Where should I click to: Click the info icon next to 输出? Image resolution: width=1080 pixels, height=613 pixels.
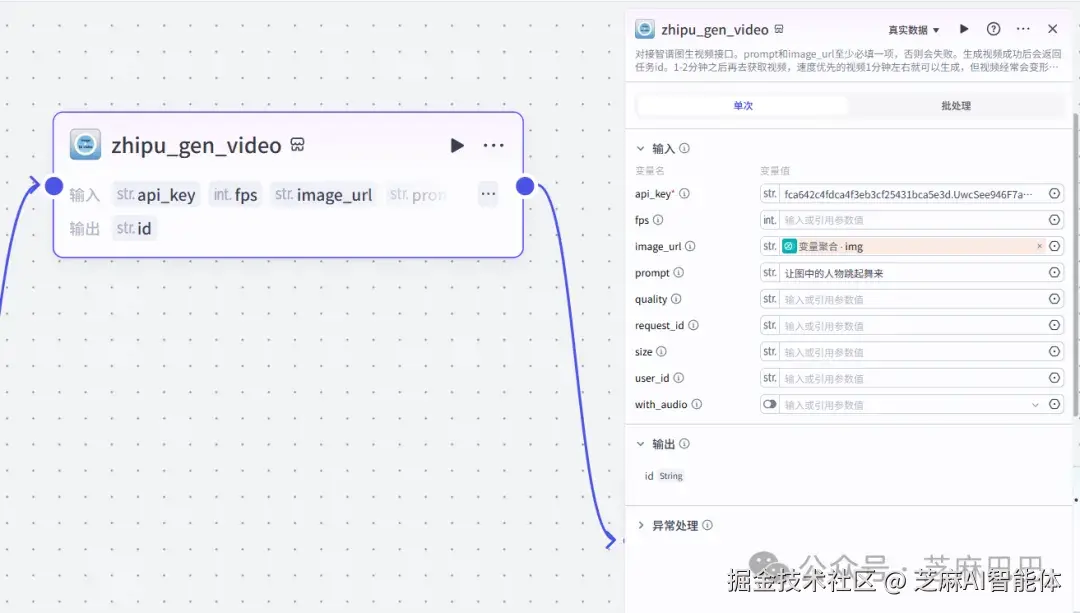point(684,444)
